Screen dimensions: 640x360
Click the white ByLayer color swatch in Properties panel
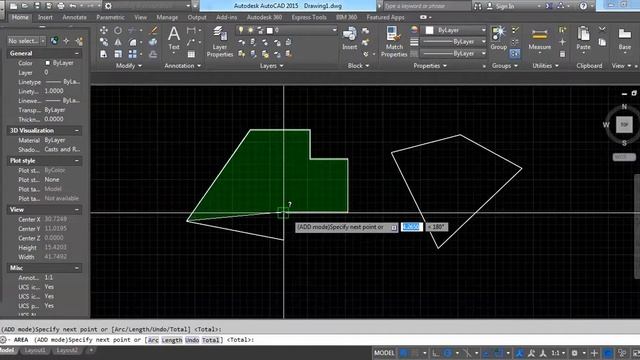(x=429, y=30)
